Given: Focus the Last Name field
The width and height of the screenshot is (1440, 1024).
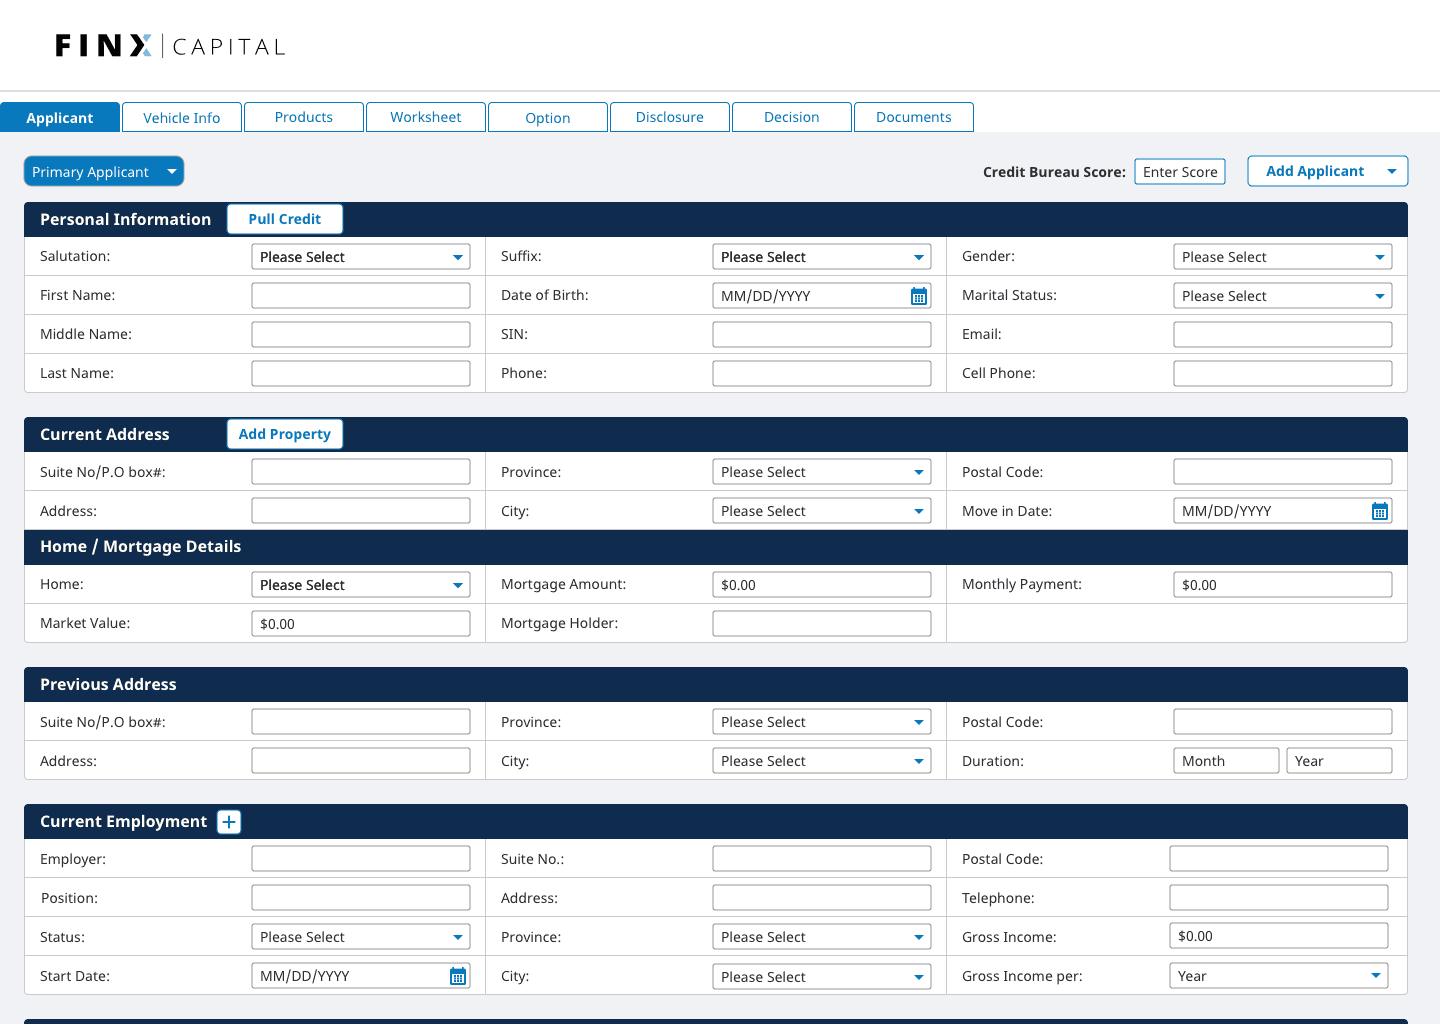Looking at the screenshot, I should [361, 373].
